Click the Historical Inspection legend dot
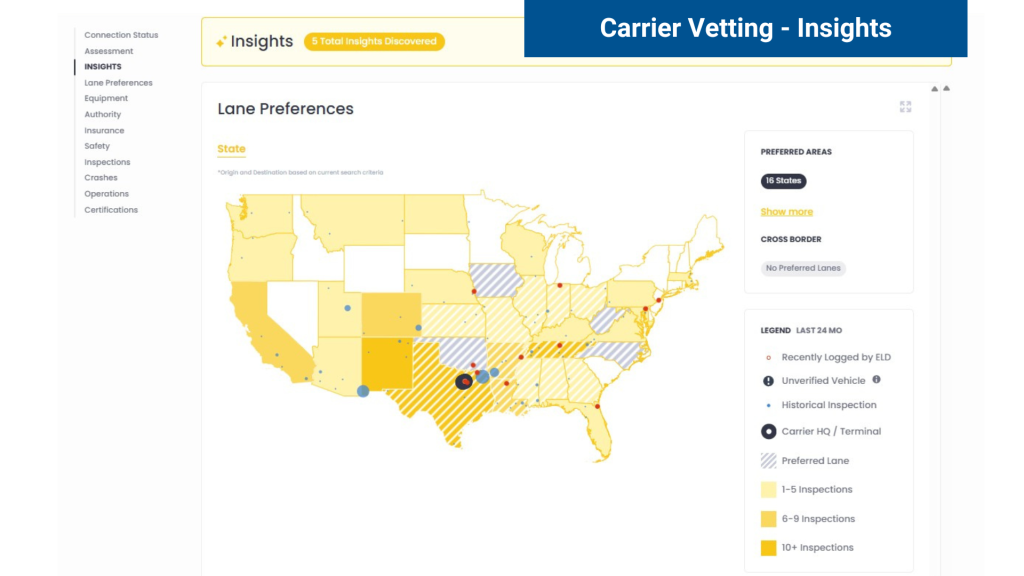The image size is (1024, 576). (768, 406)
